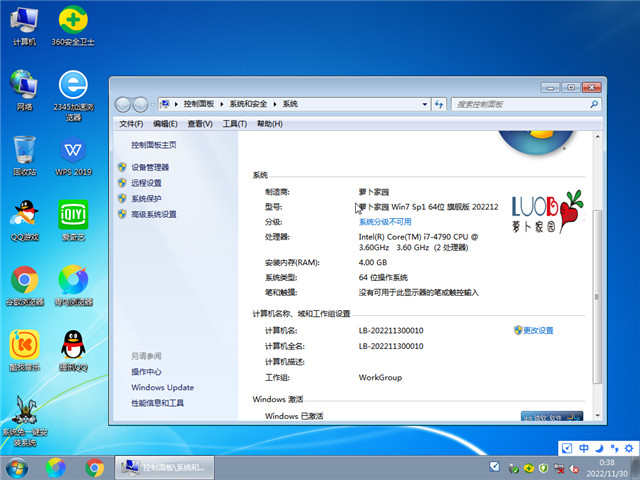Open the recent pages dropdown beside forward button
This screenshot has width=640, height=480.
pyautogui.click(x=153, y=104)
